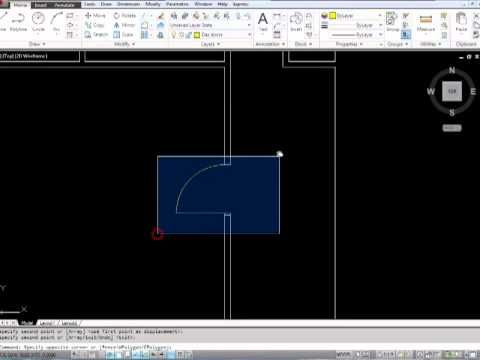Click the Paste tool
This screenshot has width=480, height=360.
click(x=461, y=22)
